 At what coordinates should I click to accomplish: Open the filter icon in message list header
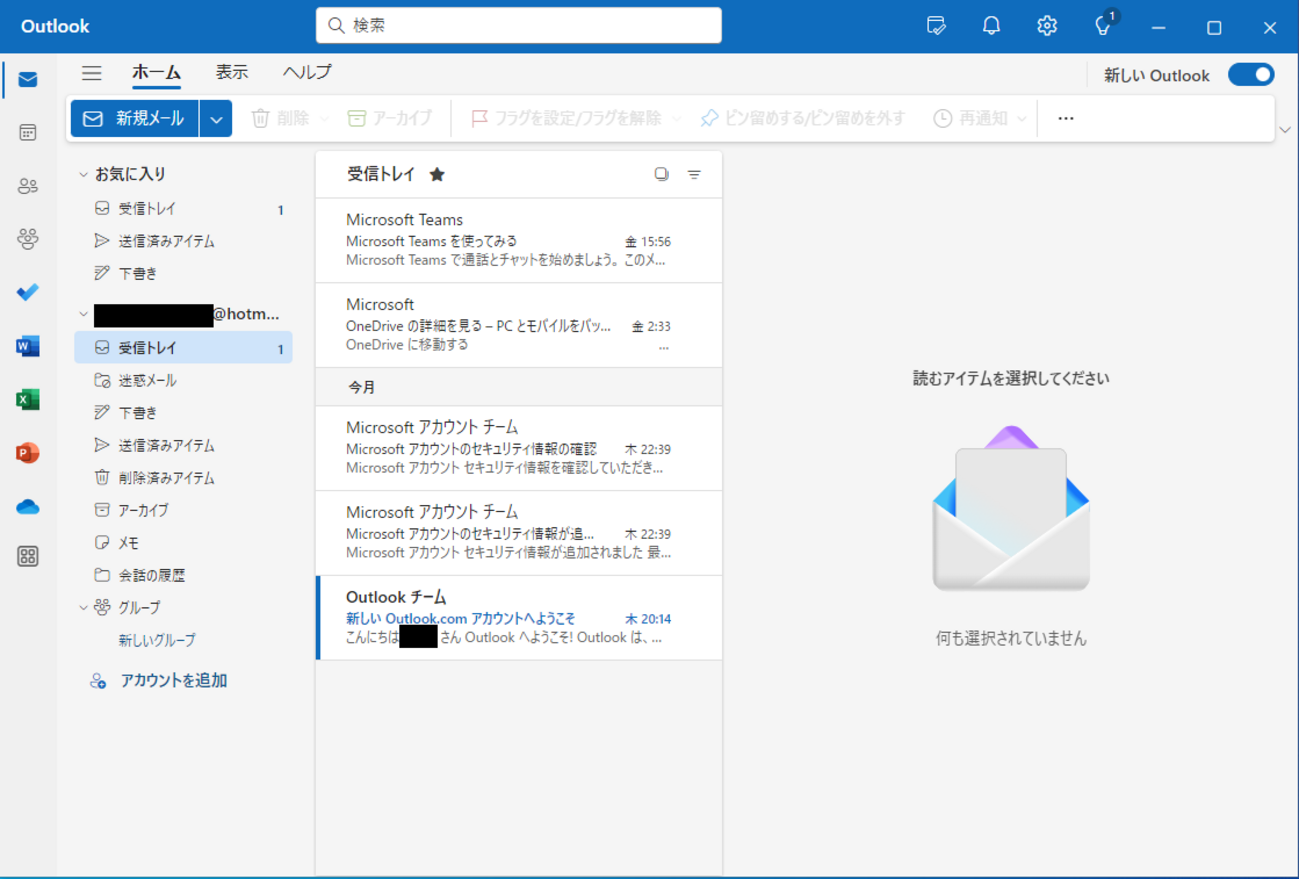pos(694,174)
